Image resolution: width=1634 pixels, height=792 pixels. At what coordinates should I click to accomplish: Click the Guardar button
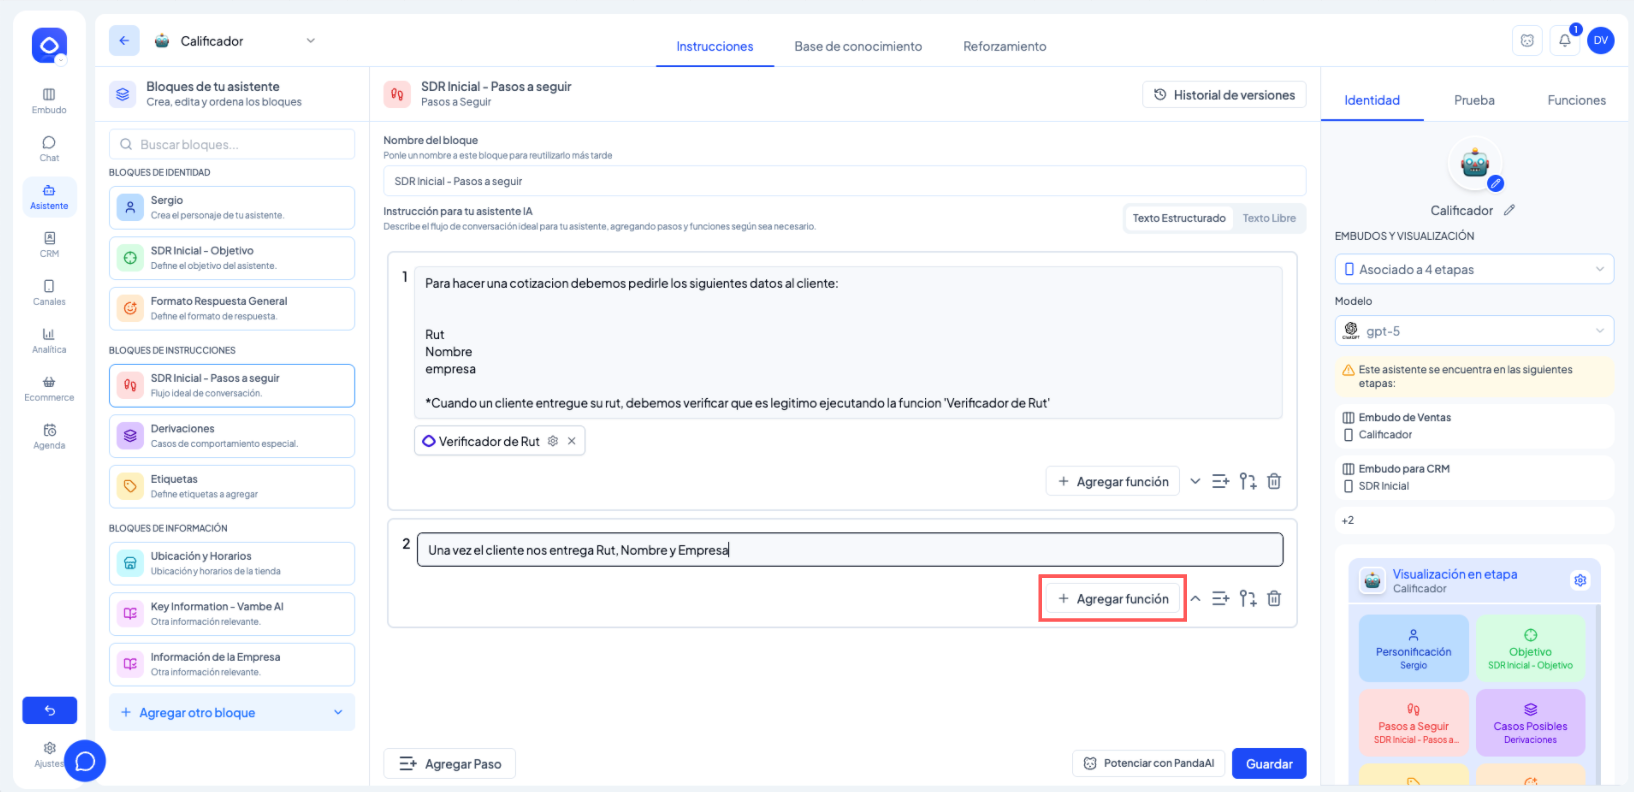point(1268,764)
